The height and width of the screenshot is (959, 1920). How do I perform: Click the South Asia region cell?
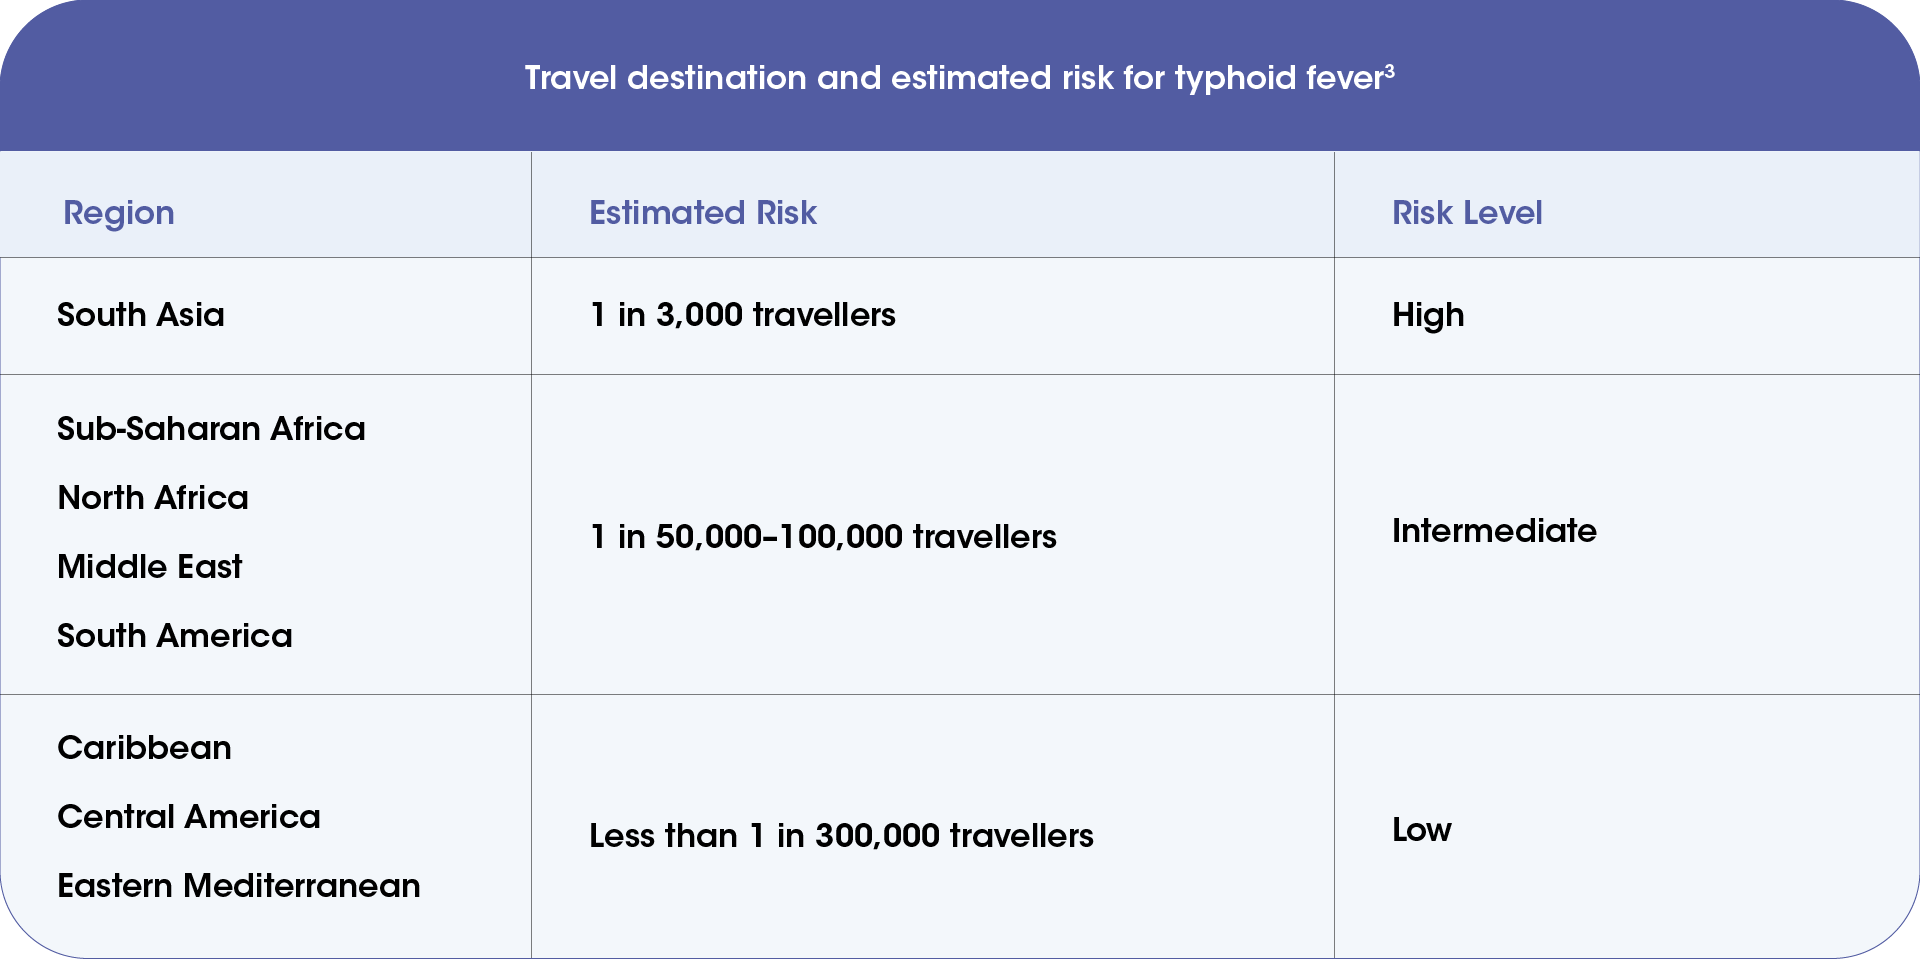(141, 315)
